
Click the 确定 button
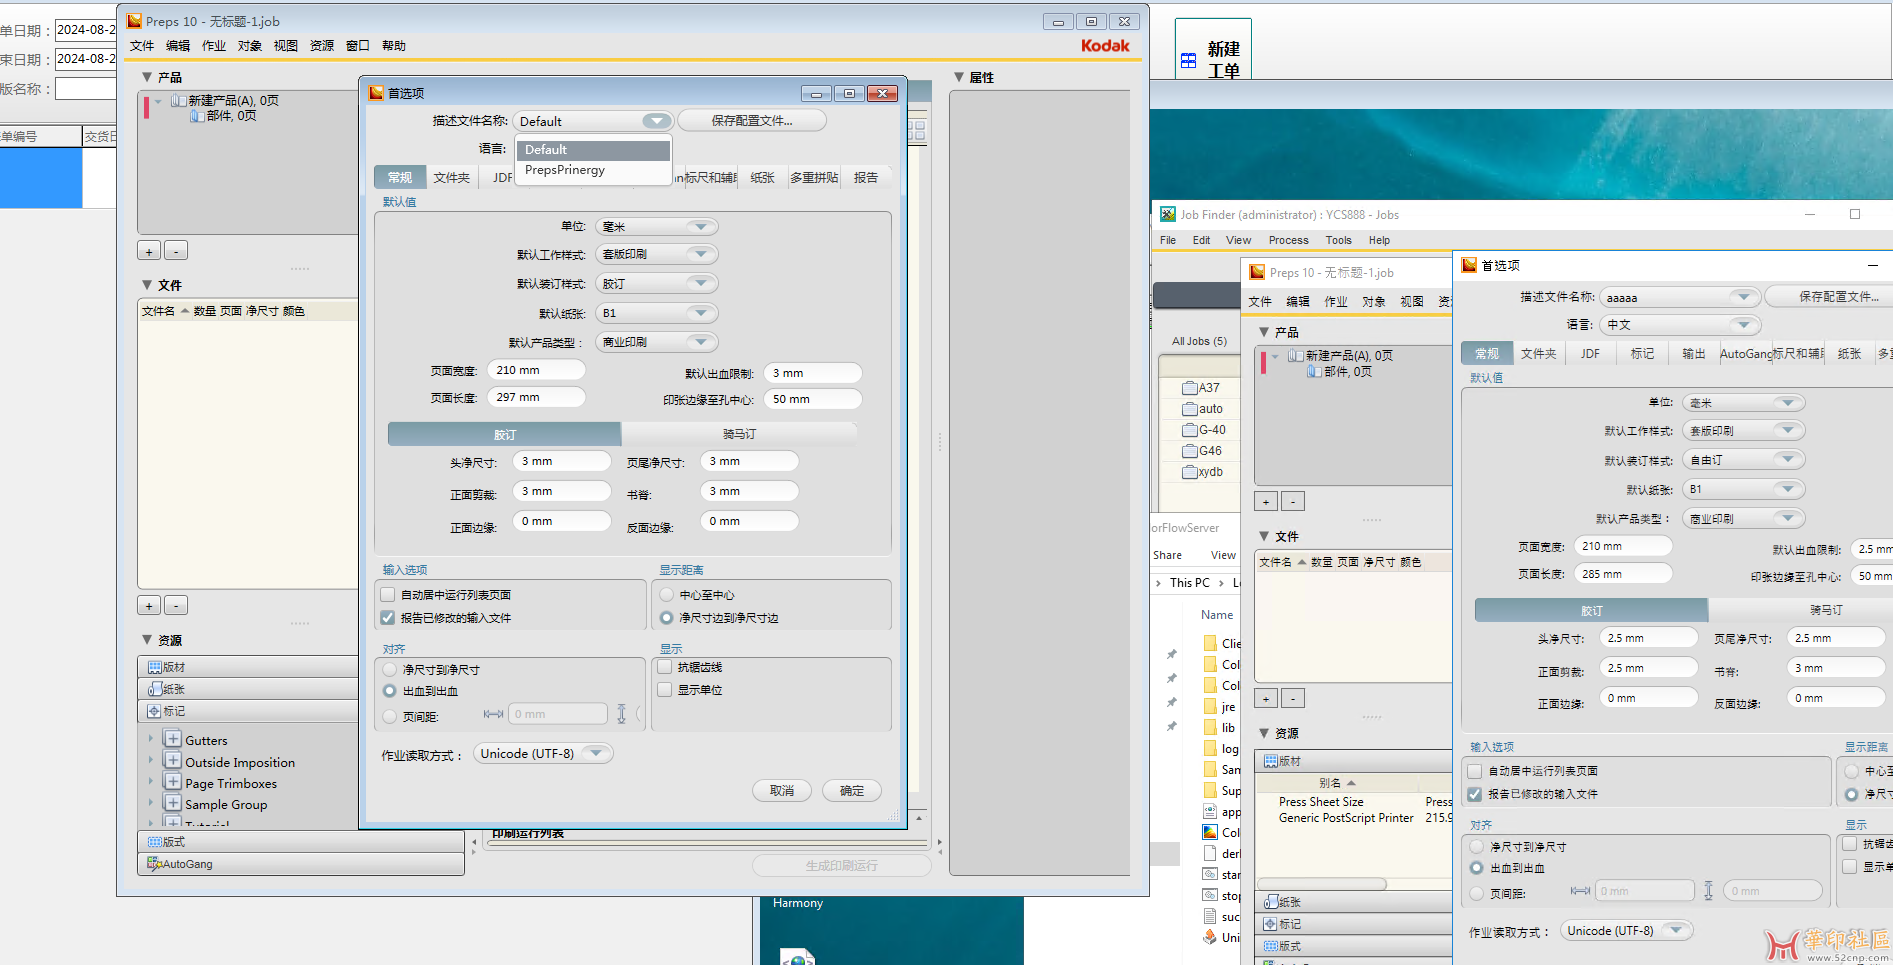pyautogui.click(x=852, y=791)
